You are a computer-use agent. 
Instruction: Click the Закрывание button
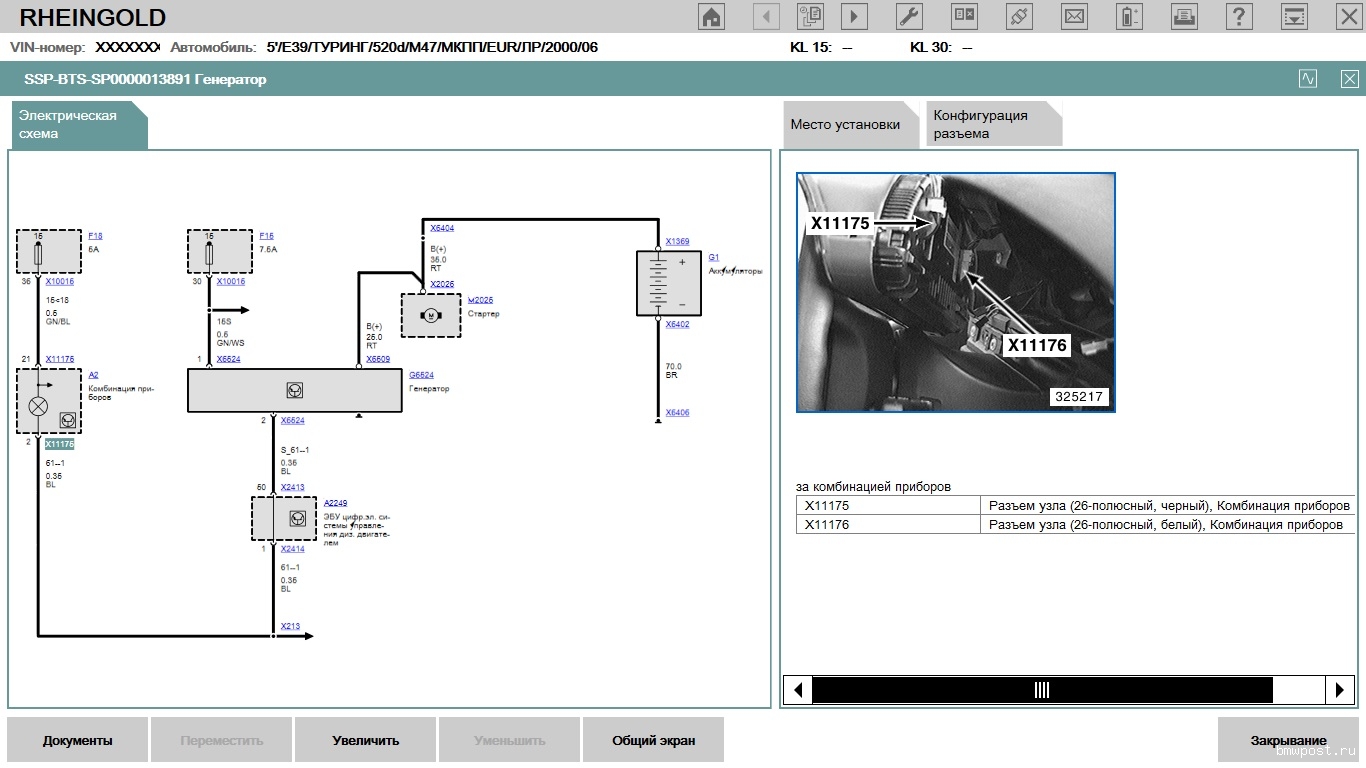(x=1288, y=741)
